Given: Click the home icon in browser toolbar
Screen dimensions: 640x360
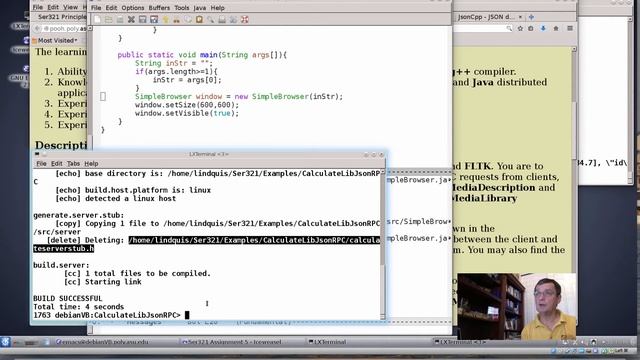Looking at the screenshot, I should point(556,29).
